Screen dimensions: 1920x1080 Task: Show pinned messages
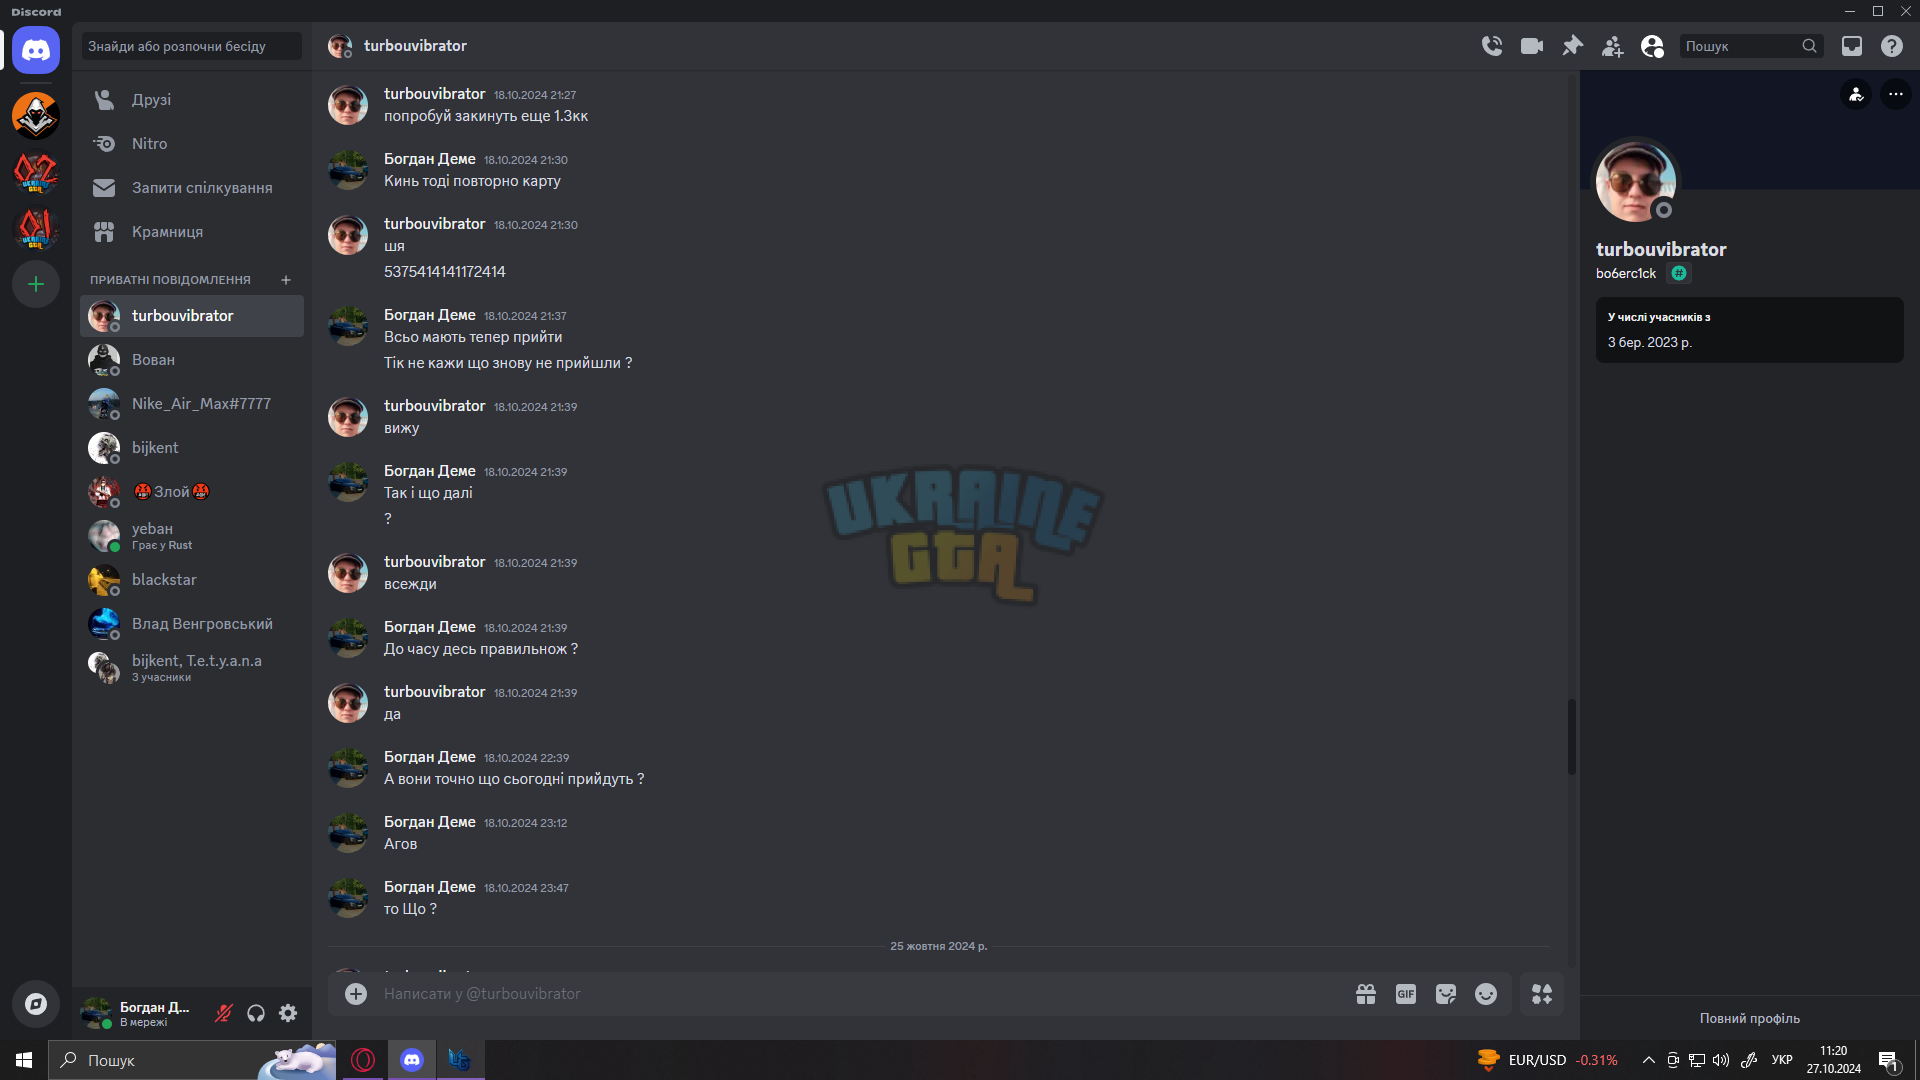(1572, 46)
